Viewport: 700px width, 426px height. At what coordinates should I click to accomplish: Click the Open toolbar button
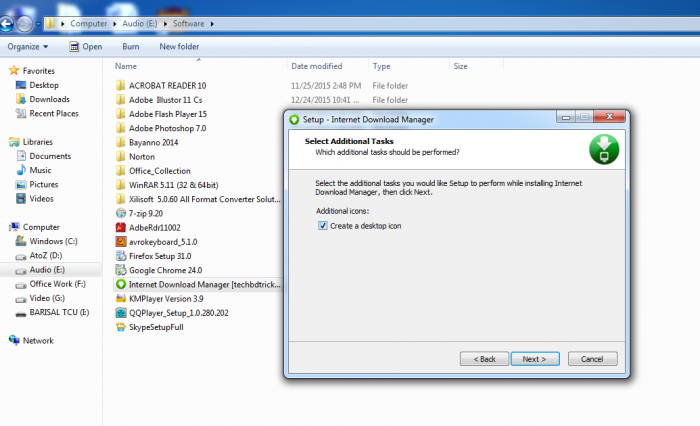86,46
